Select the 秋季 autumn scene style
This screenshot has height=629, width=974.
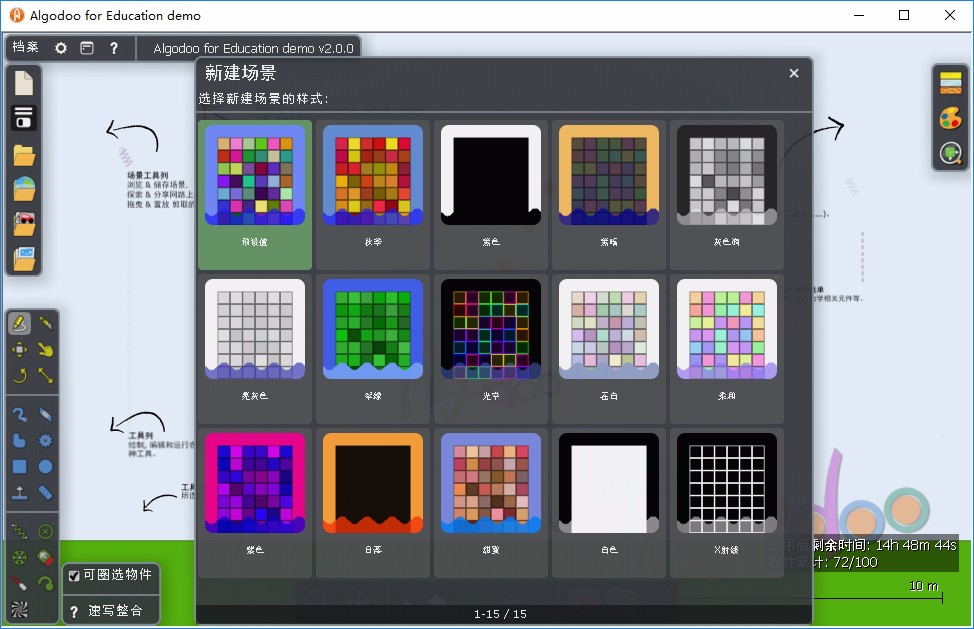coord(372,195)
